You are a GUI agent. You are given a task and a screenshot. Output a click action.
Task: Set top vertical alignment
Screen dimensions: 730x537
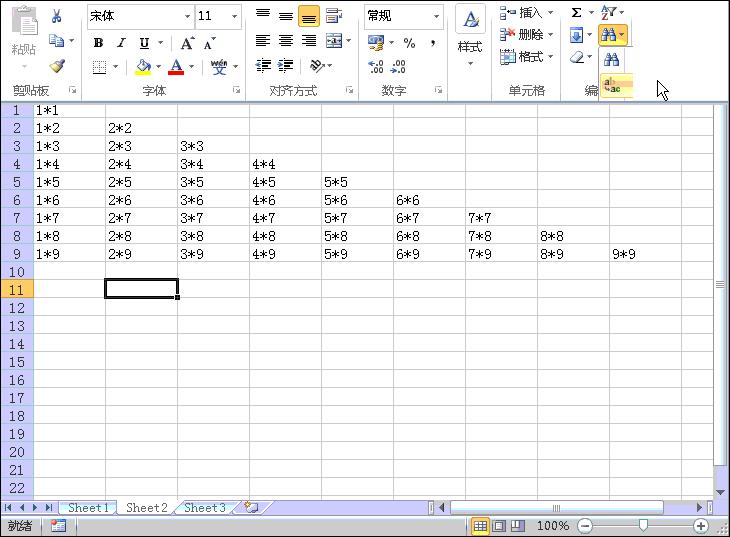[x=263, y=16]
